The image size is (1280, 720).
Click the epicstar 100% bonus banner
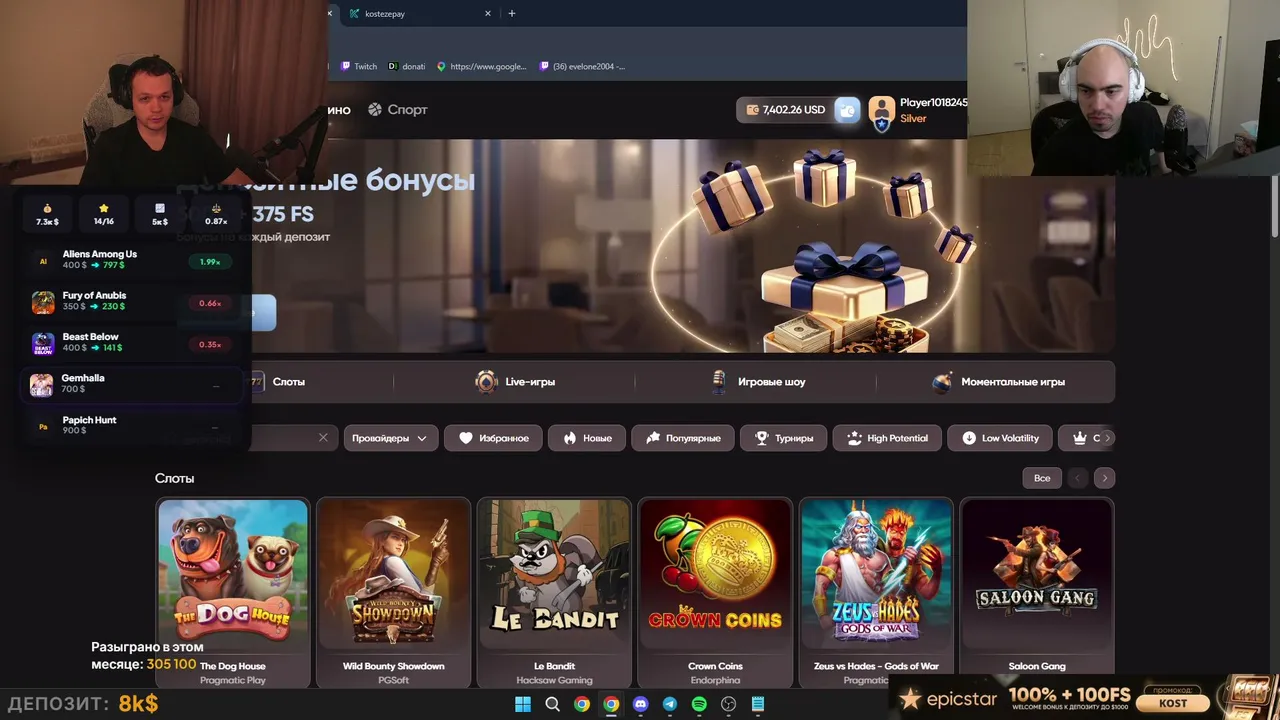[1084, 698]
